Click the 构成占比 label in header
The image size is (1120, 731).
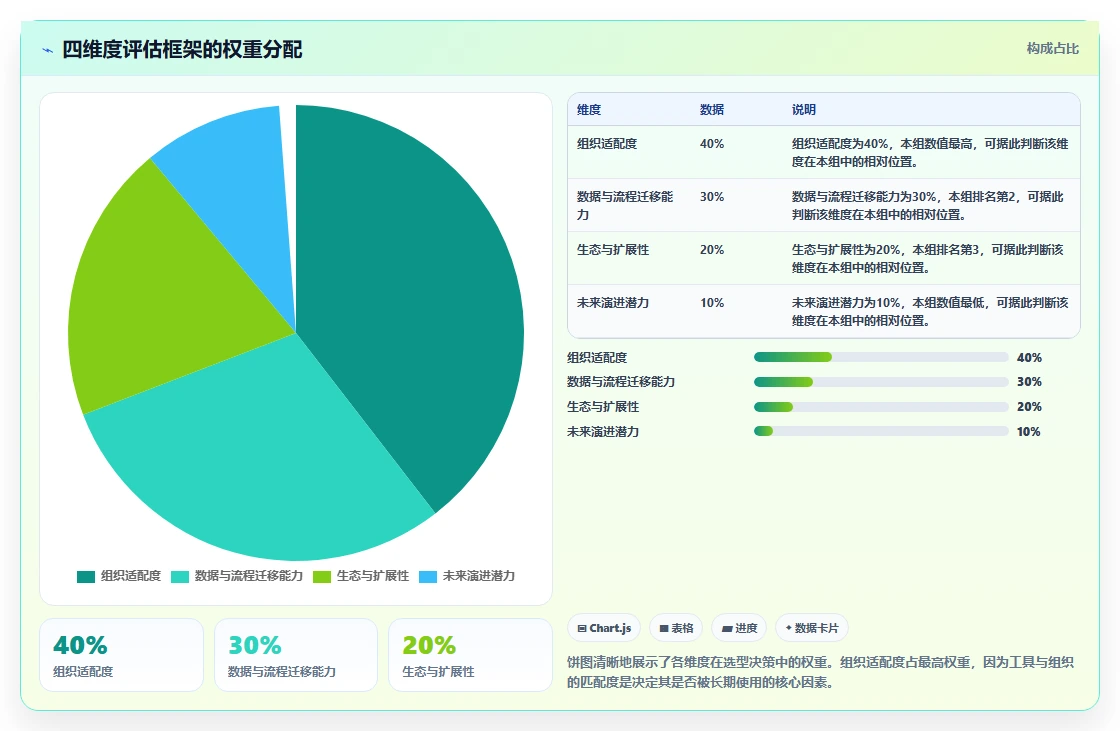(1052, 49)
